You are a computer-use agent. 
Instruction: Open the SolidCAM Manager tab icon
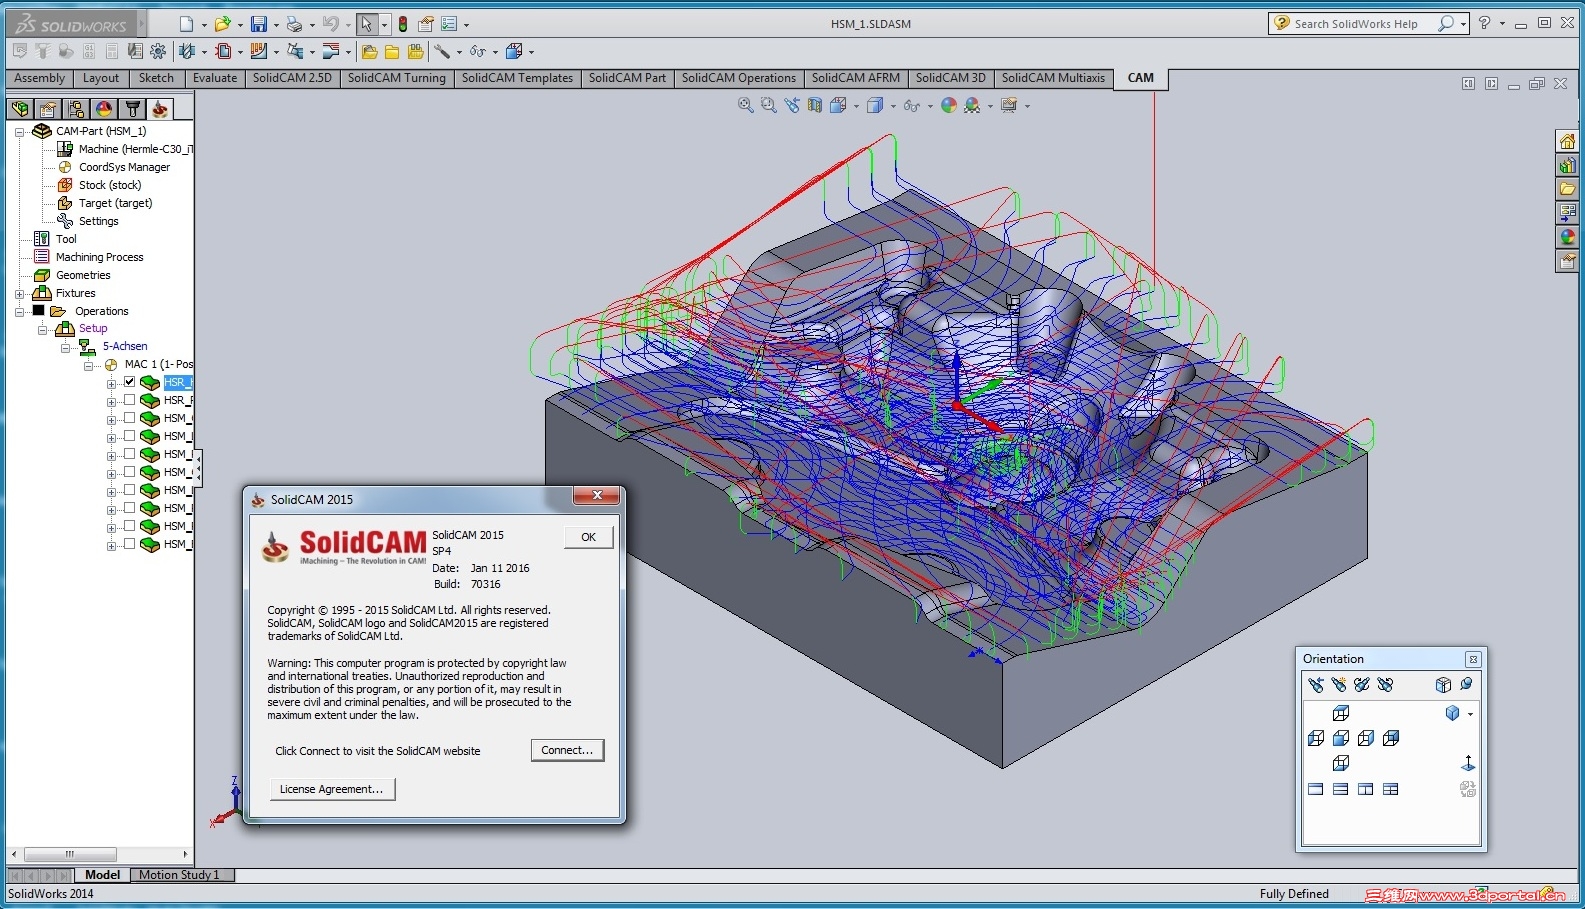tap(159, 109)
